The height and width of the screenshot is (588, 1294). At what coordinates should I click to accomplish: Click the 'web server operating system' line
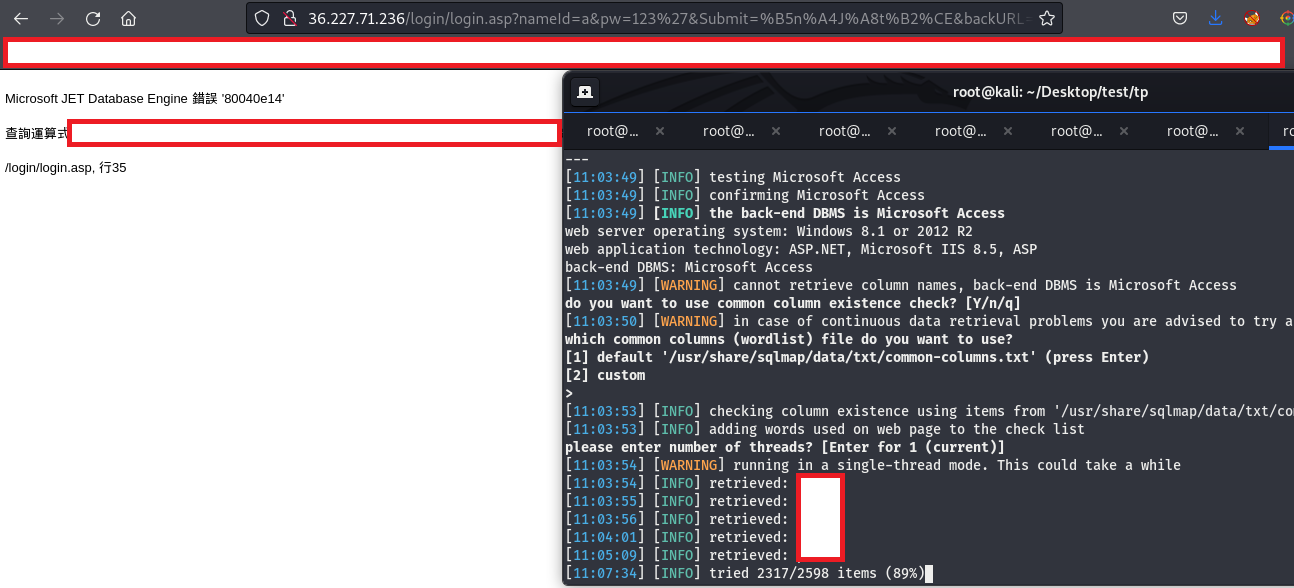click(x=769, y=231)
